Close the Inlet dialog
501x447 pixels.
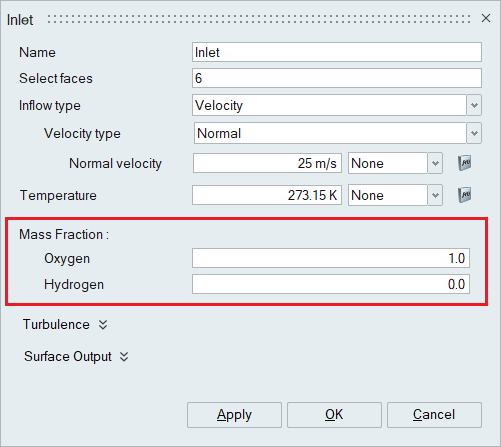pos(486,18)
